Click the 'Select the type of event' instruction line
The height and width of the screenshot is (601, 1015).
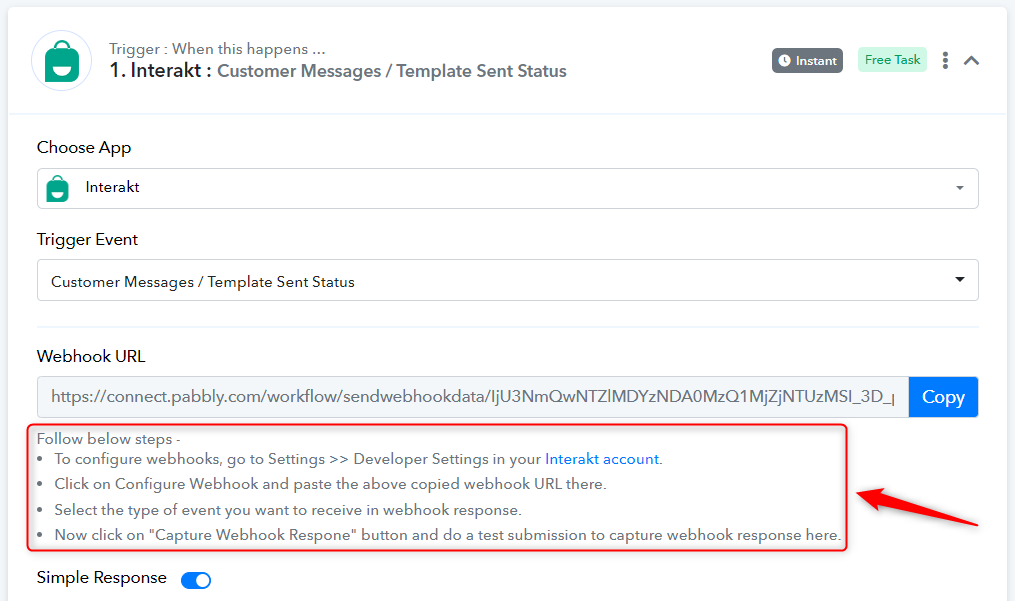[x=288, y=510]
